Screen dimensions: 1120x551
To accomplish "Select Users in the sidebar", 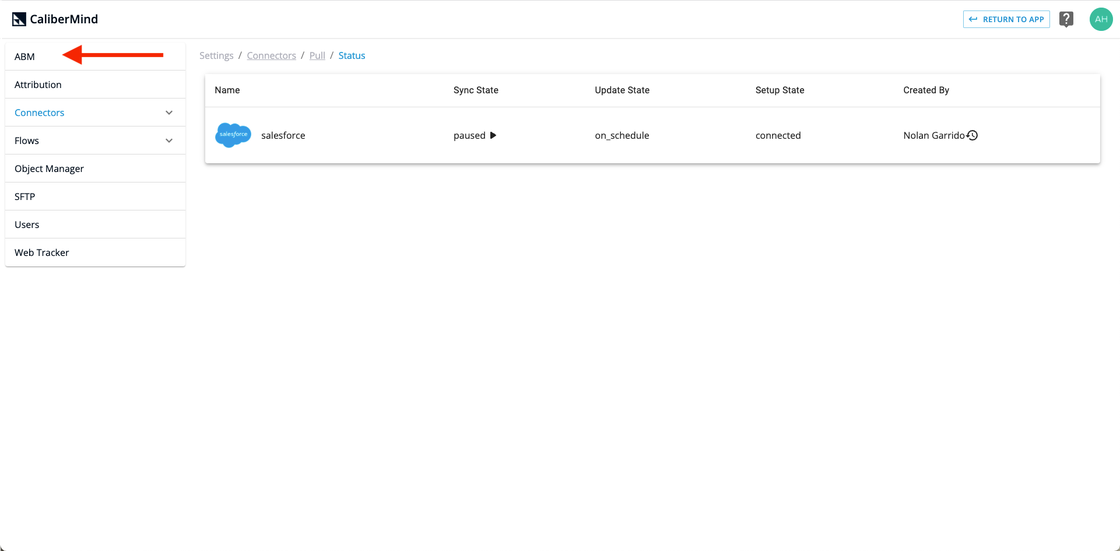I will tap(27, 225).
